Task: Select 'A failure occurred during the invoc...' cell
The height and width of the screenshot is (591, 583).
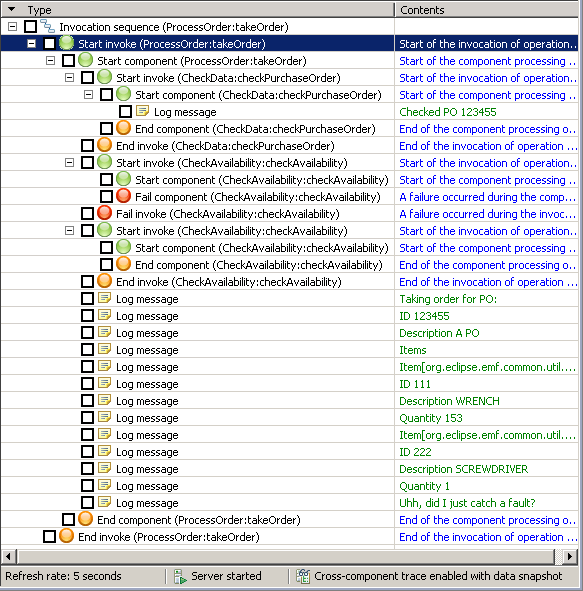Action: coord(487,214)
